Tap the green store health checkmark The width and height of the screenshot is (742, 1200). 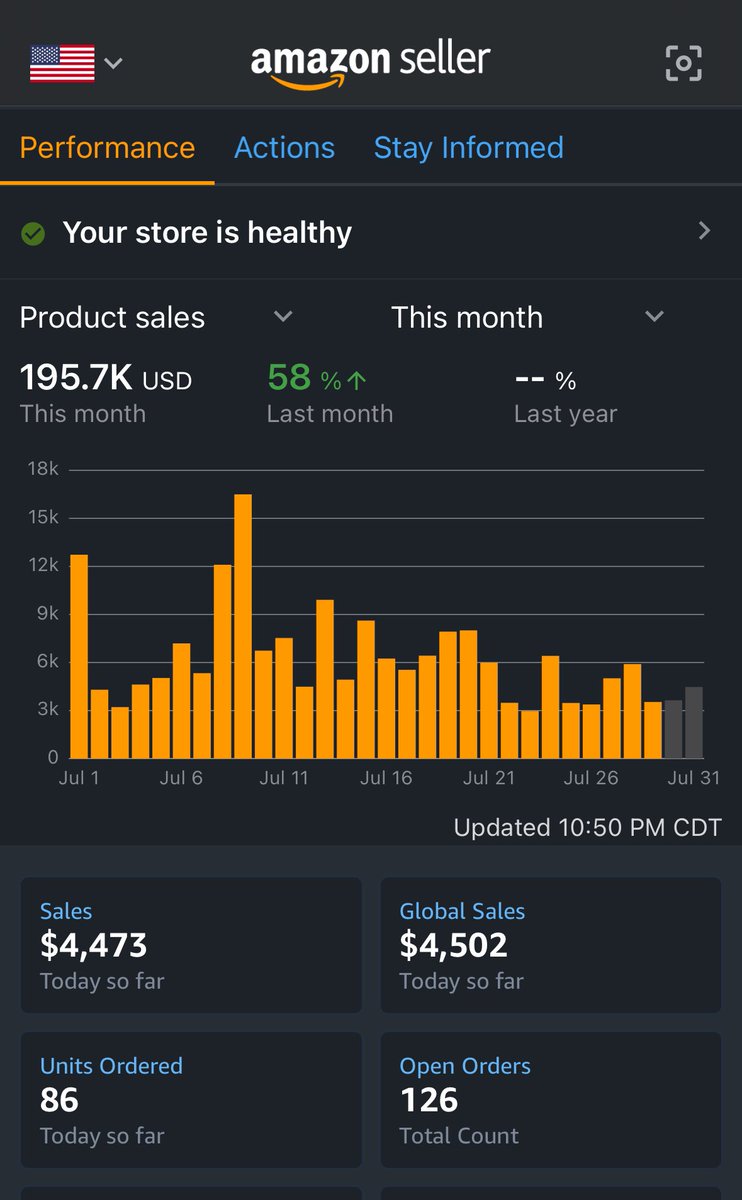pyautogui.click(x=33, y=234)
